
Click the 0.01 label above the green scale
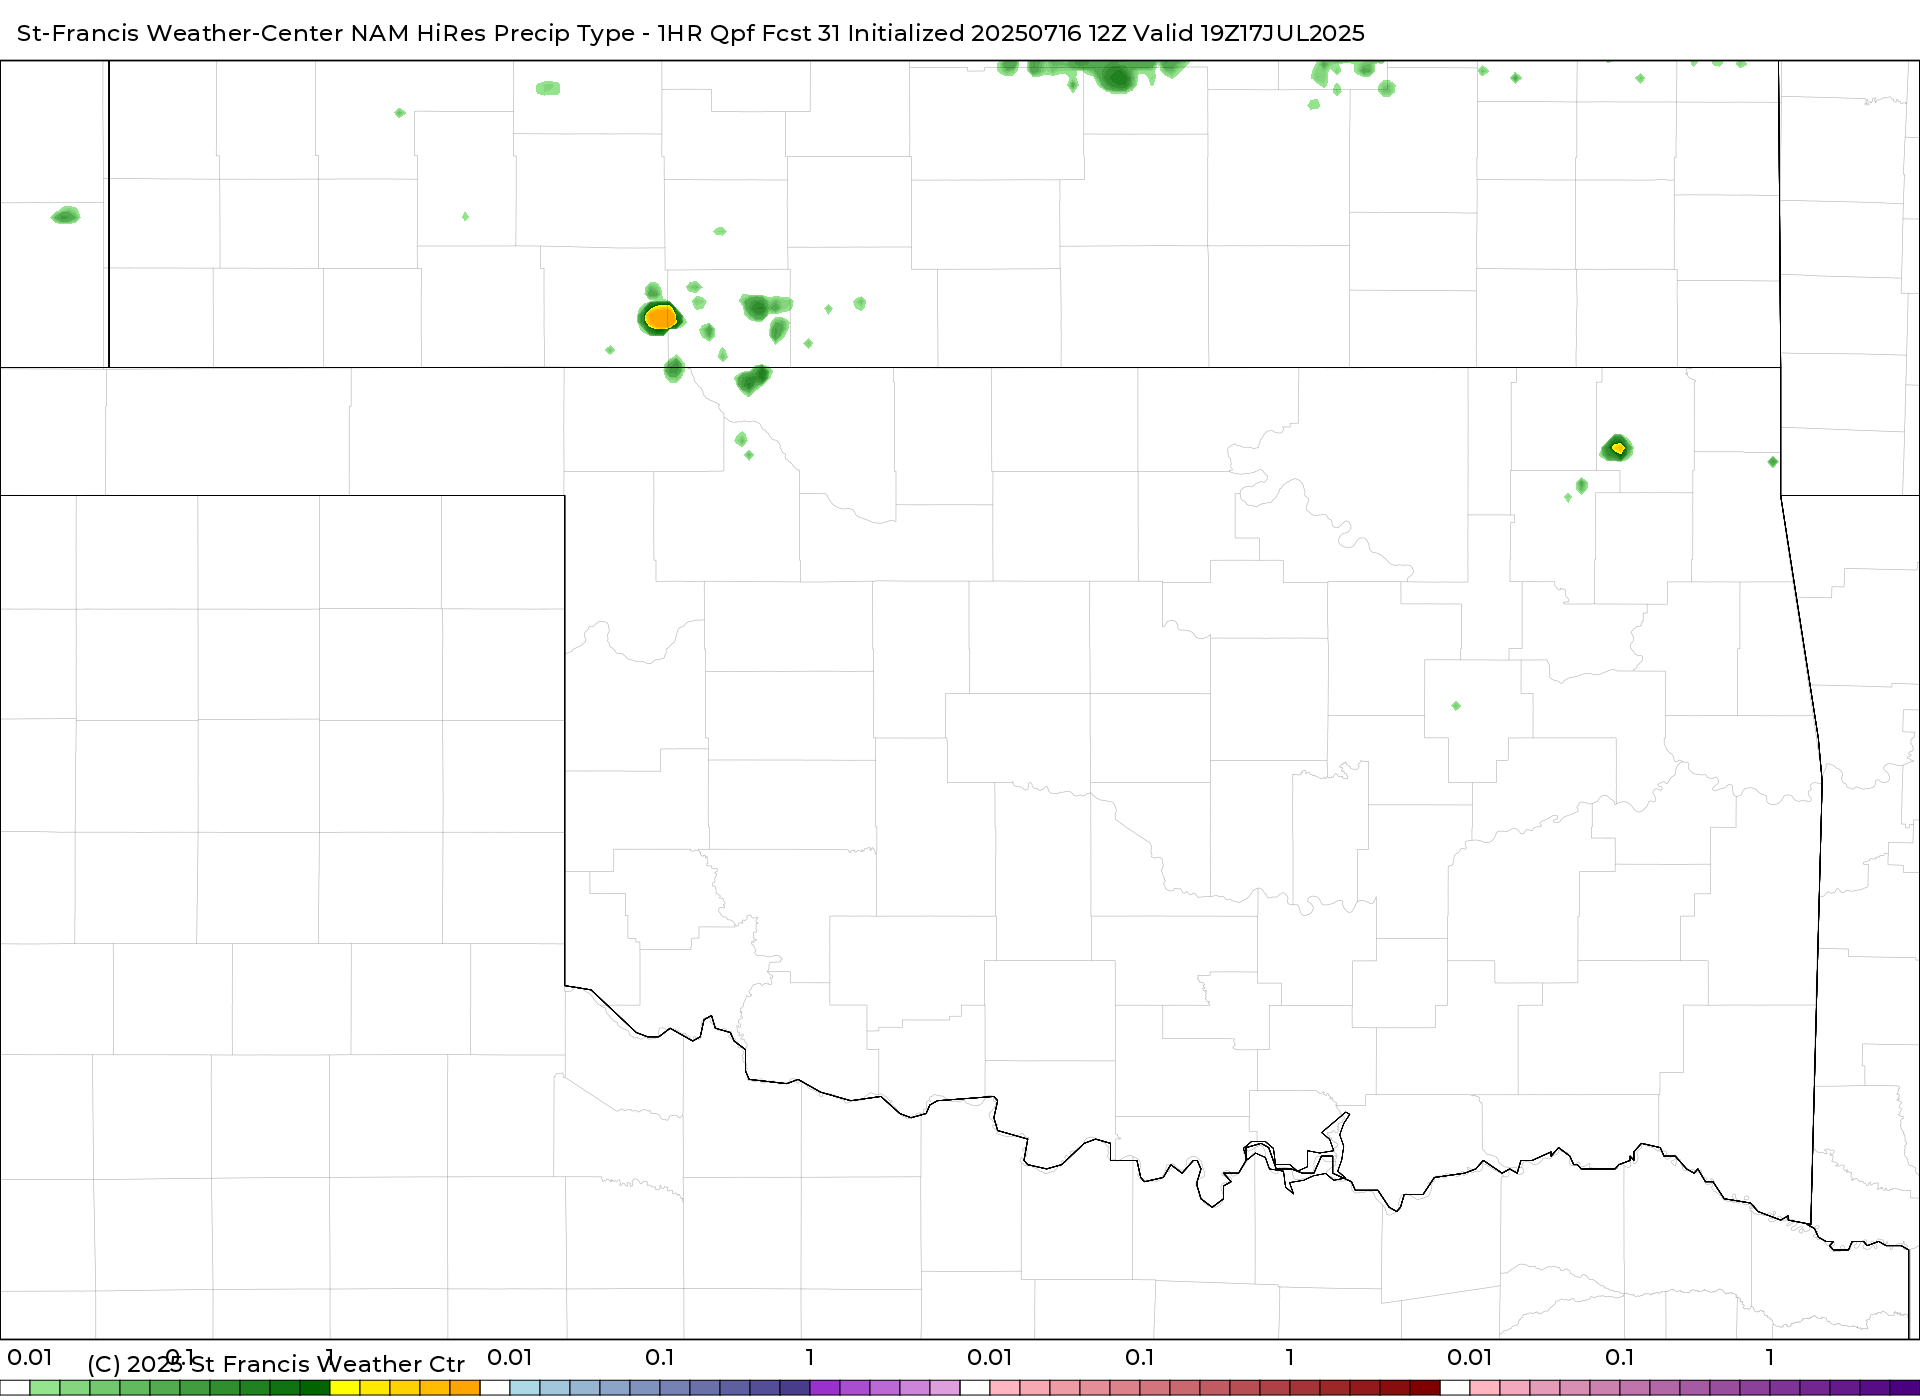pos(30,1358)
